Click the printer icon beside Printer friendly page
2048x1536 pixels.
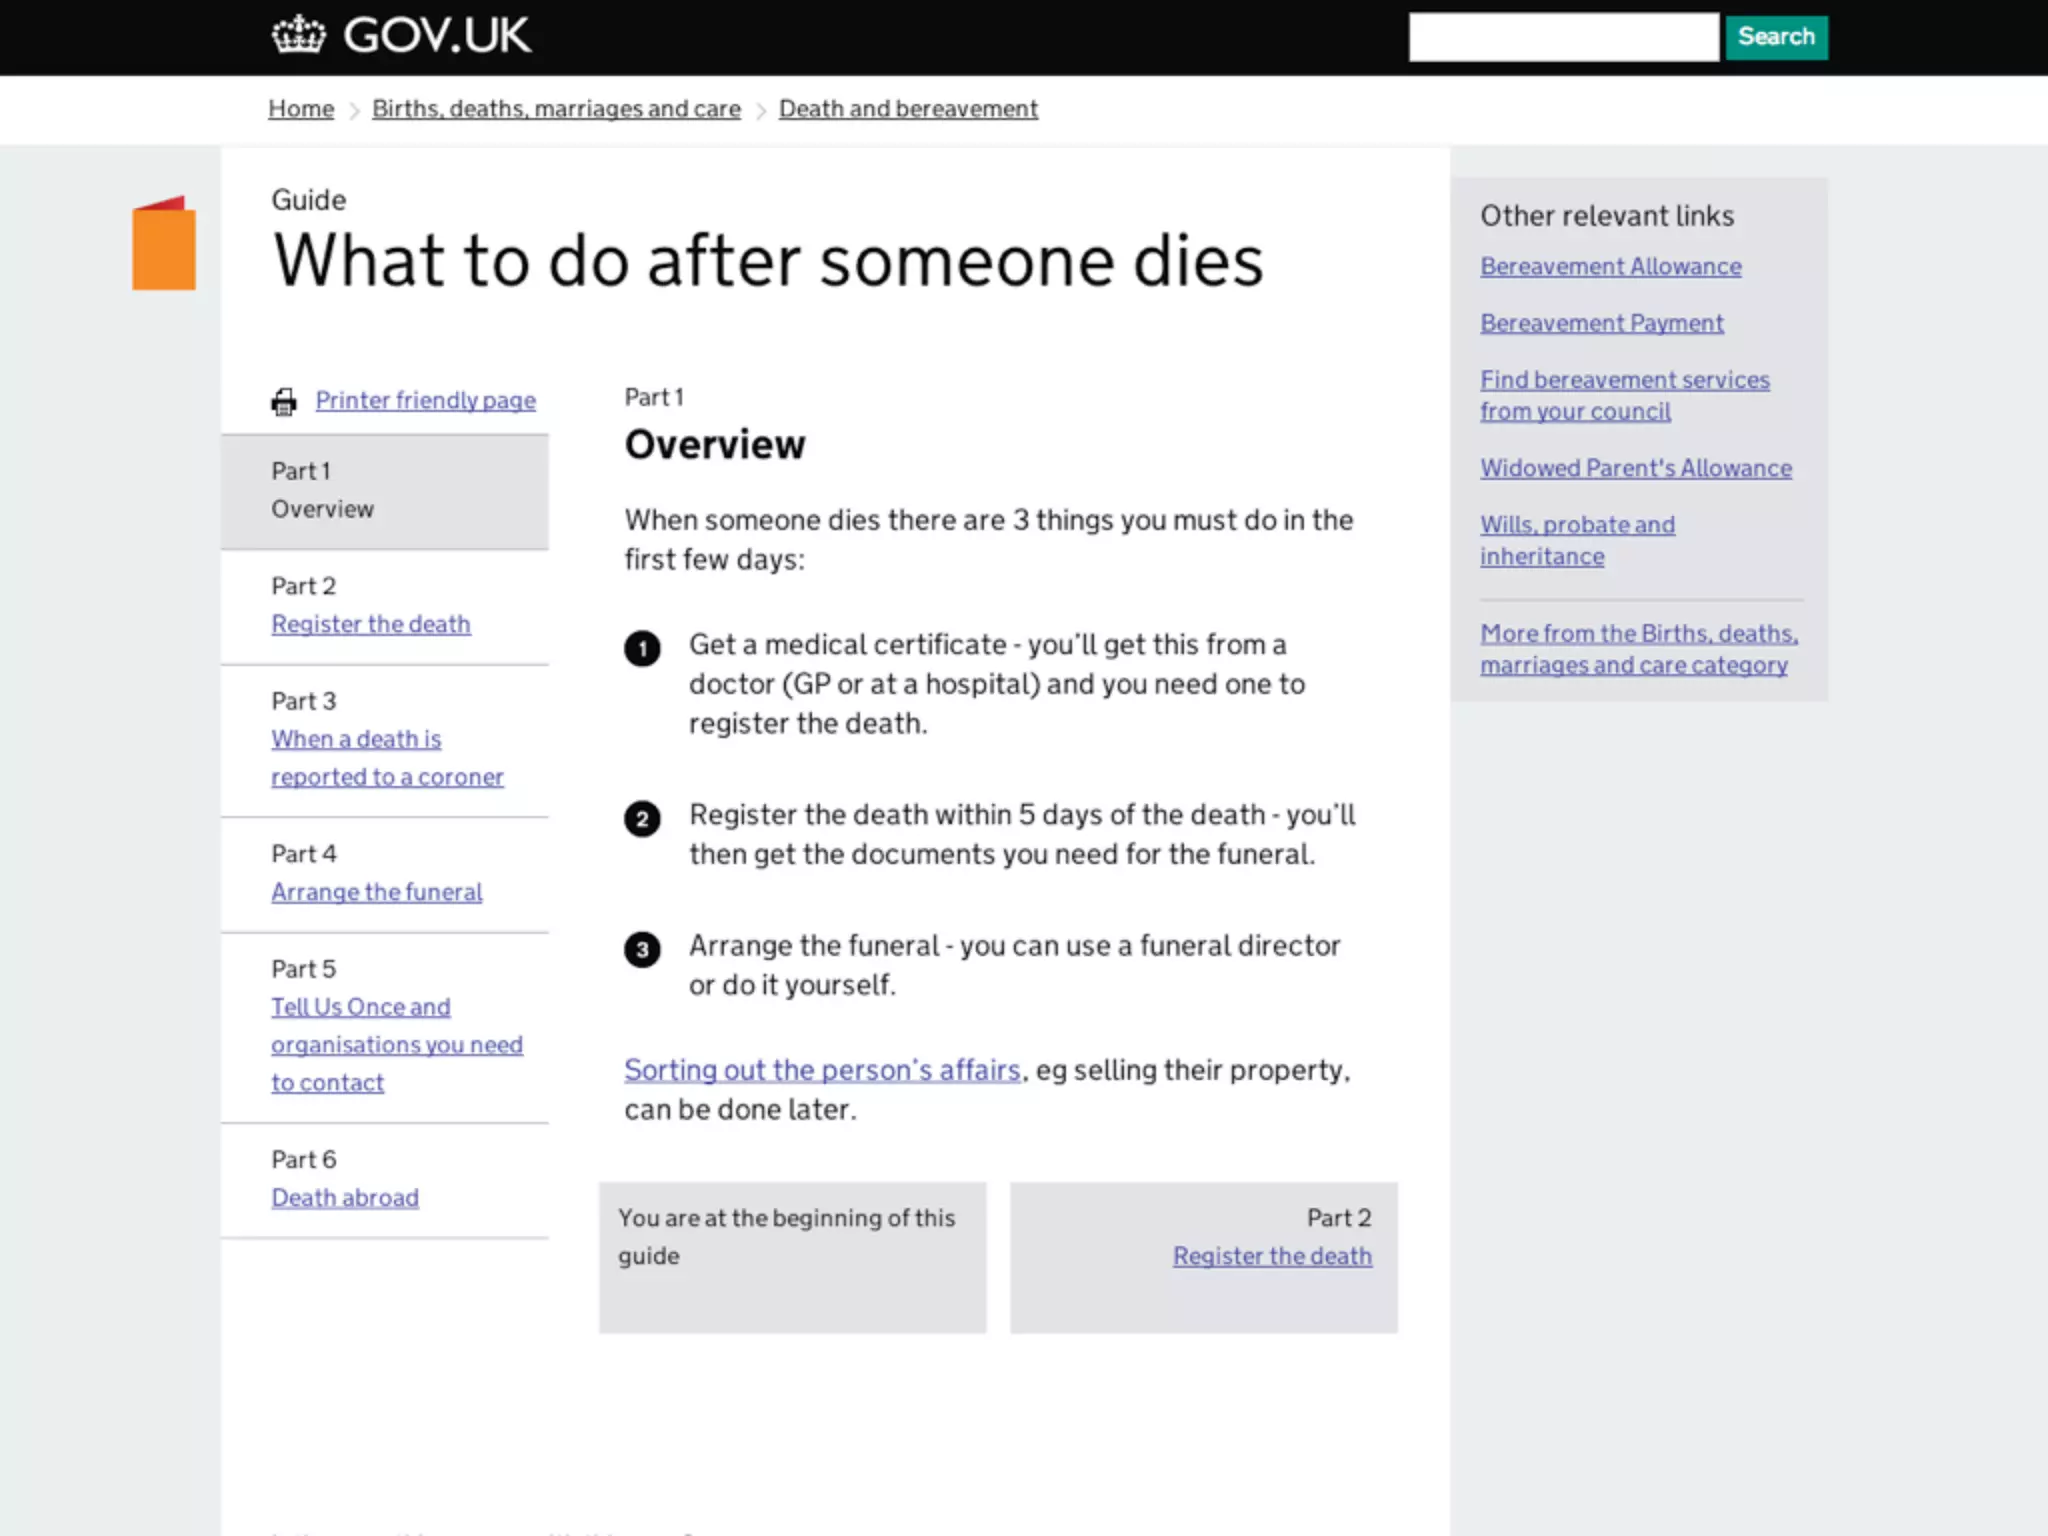pos(284,401)
